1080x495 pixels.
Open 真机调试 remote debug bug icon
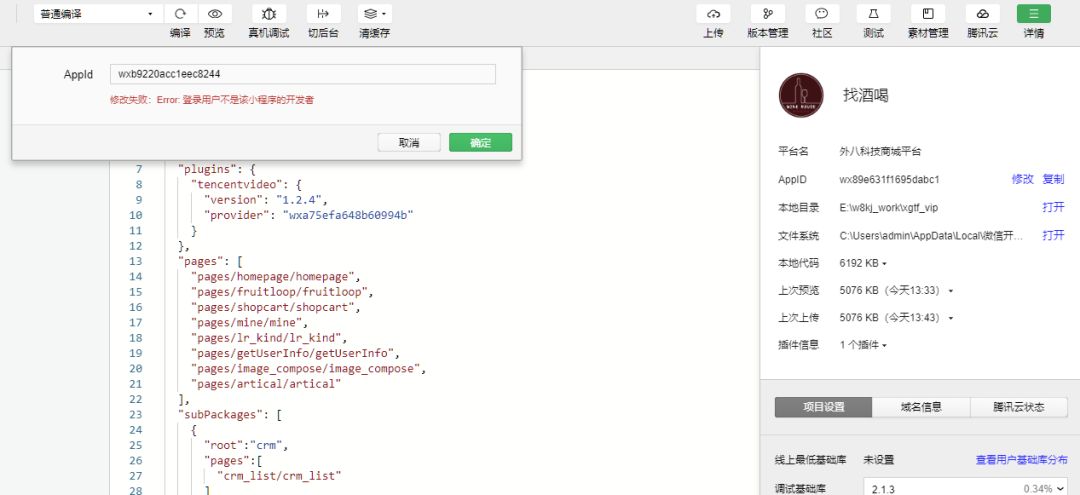pyautogui.click(x=269, y=14)
